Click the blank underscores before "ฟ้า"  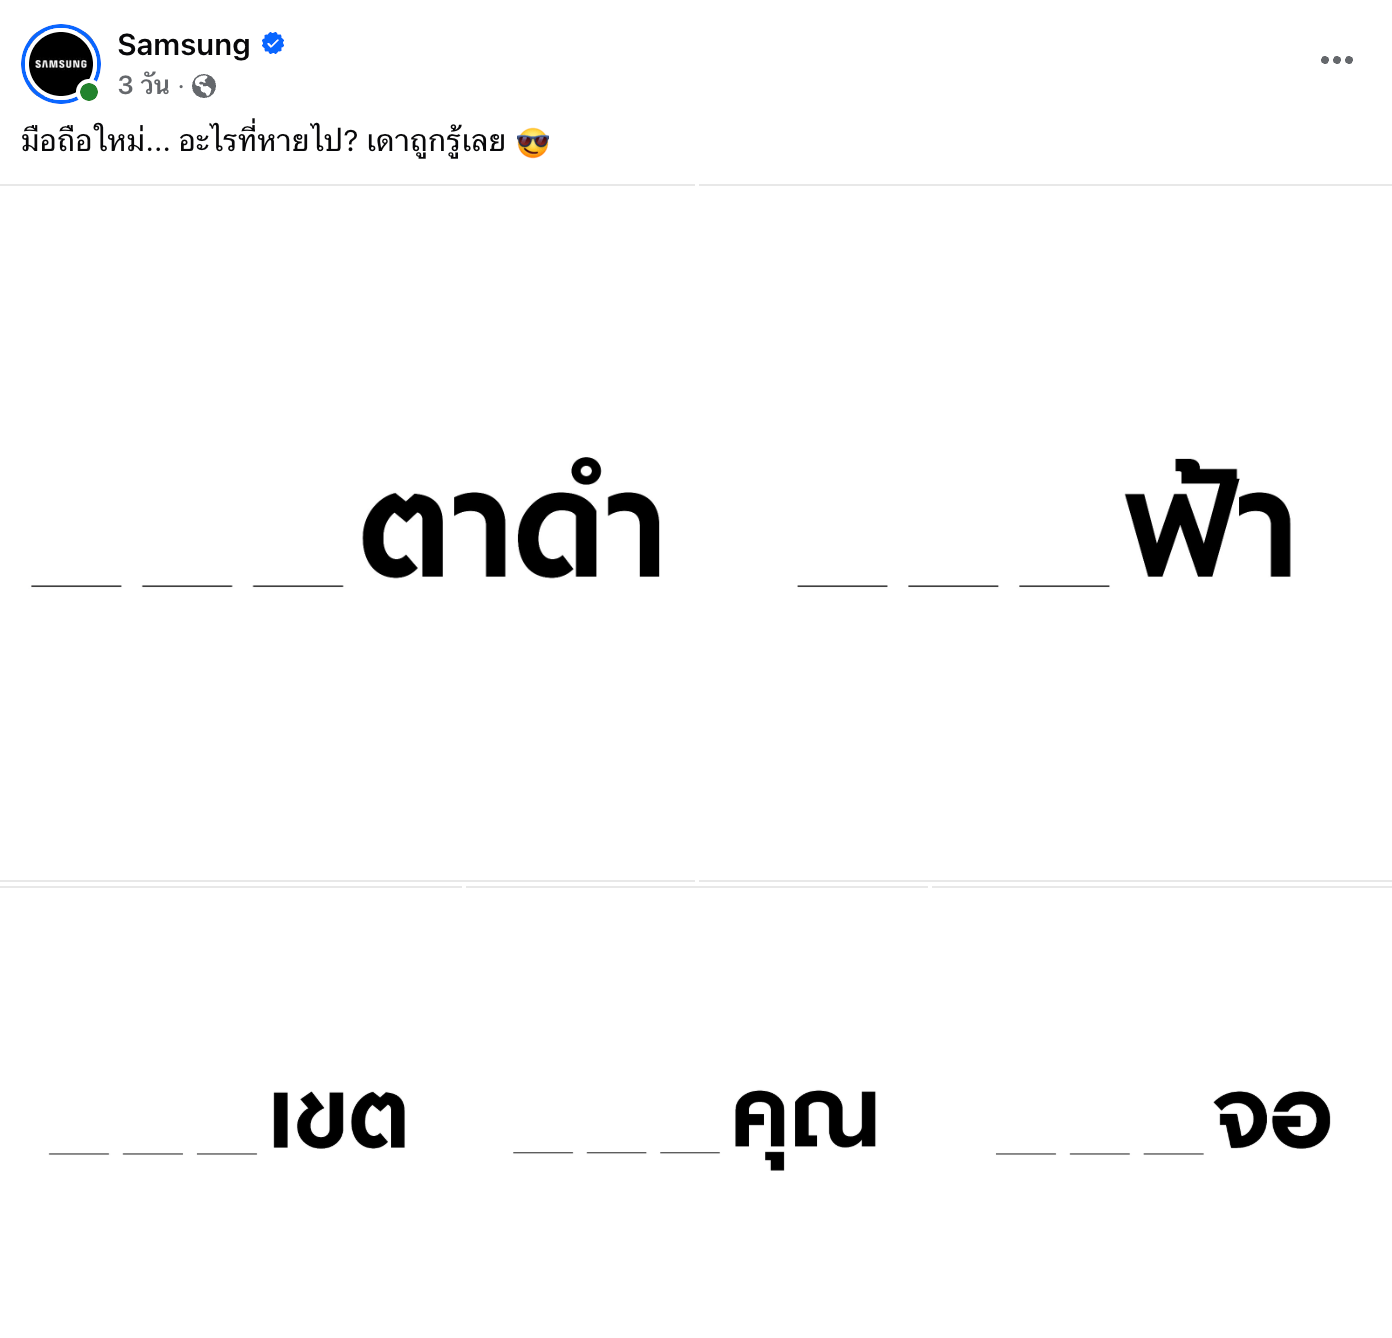pyautogui.click(x=953, y=585)
